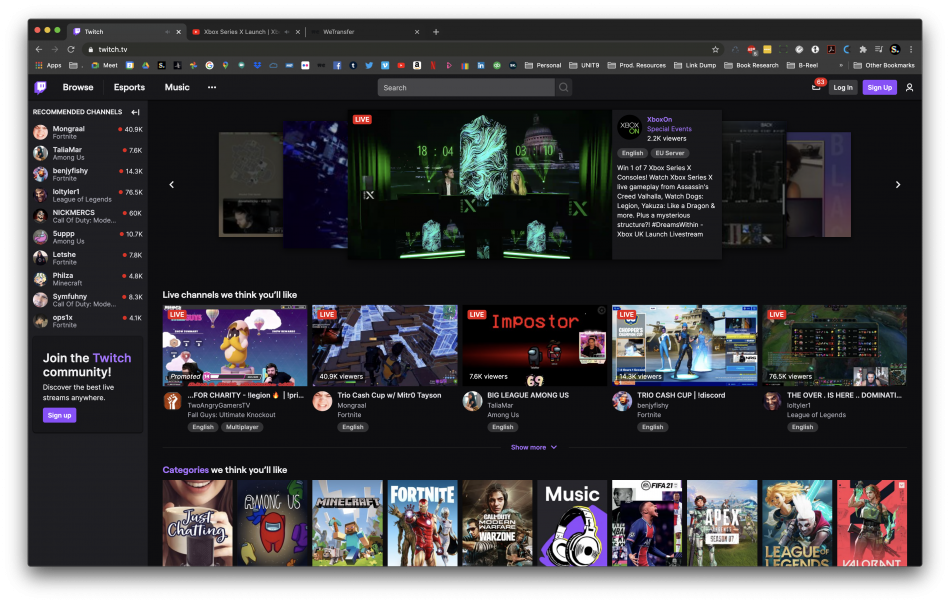The image size is (950, 603).
Task: Open the Book Research bookmarks folder
Action: 751,65
